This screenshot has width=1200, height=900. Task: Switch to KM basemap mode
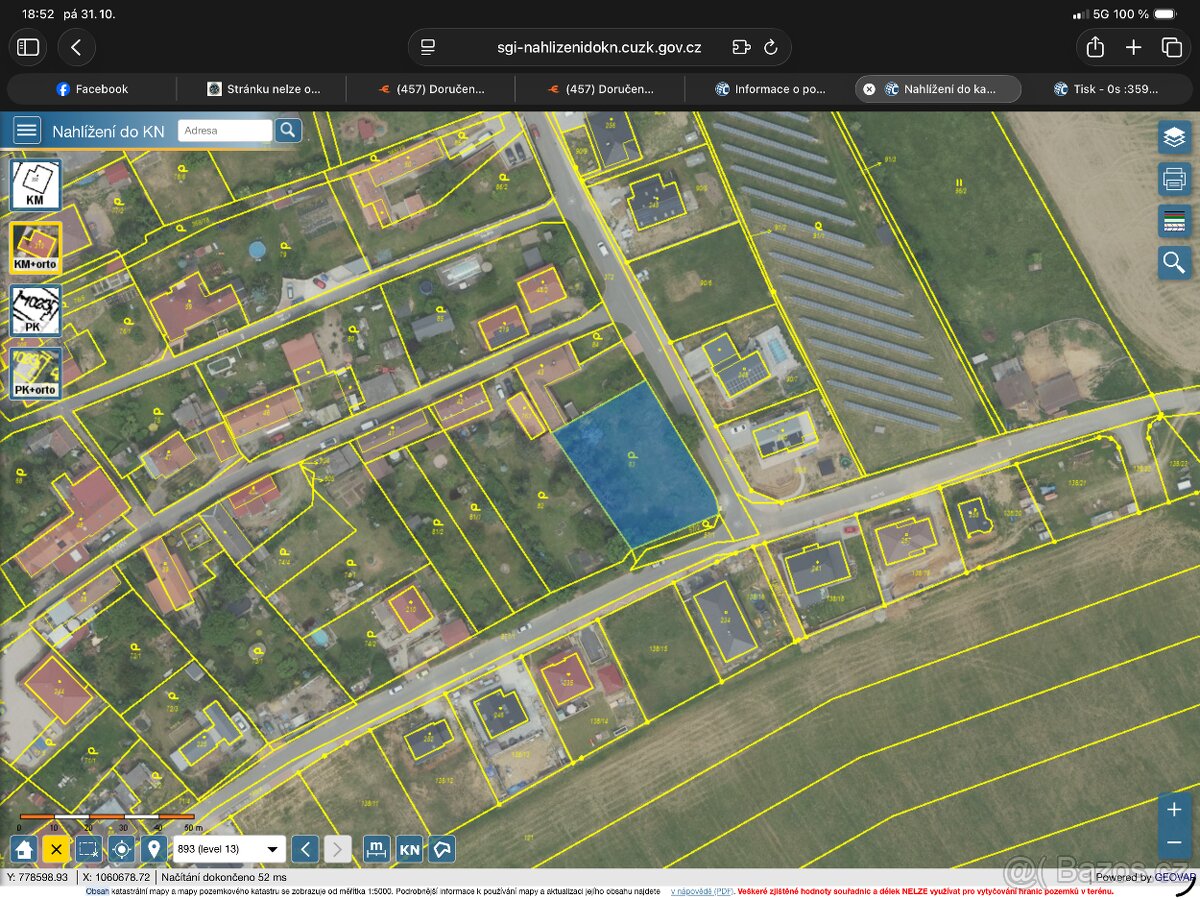(35, 185)
